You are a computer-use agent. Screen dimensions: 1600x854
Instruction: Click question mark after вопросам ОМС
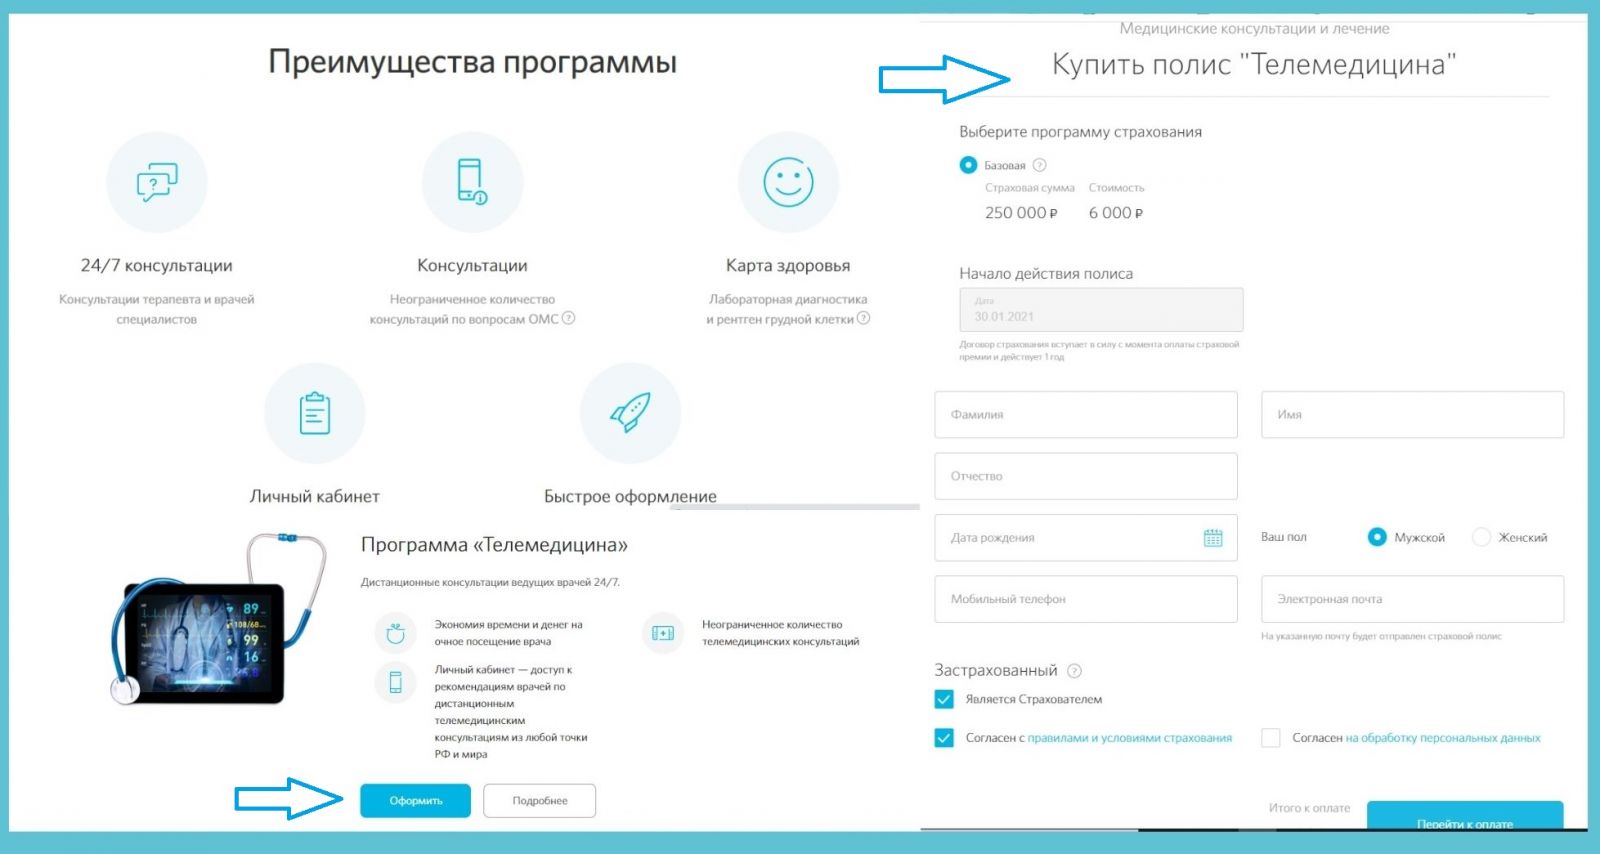point(569,318)
